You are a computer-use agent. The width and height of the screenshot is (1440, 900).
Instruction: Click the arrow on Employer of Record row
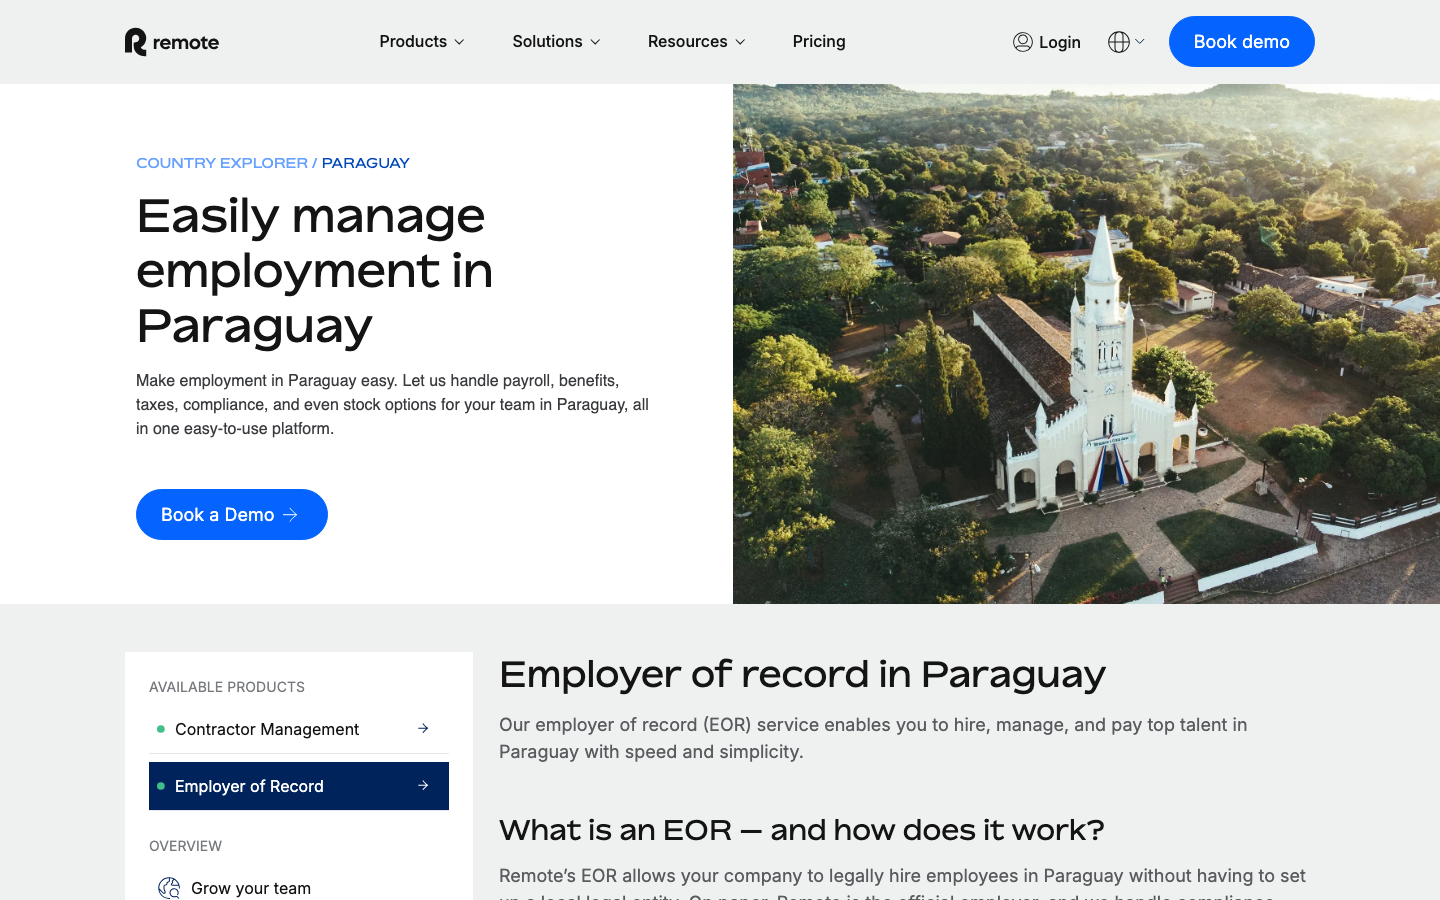pyautogui.click(x=423, y=786)
